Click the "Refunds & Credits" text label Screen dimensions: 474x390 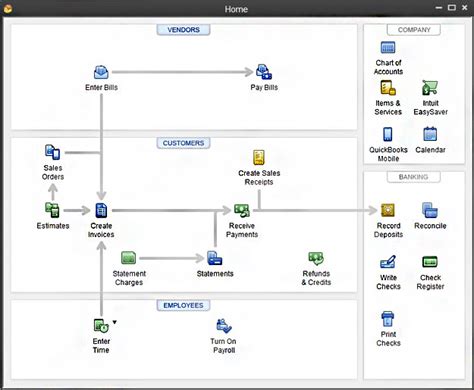pyautogui.click(x=316, y=278)
